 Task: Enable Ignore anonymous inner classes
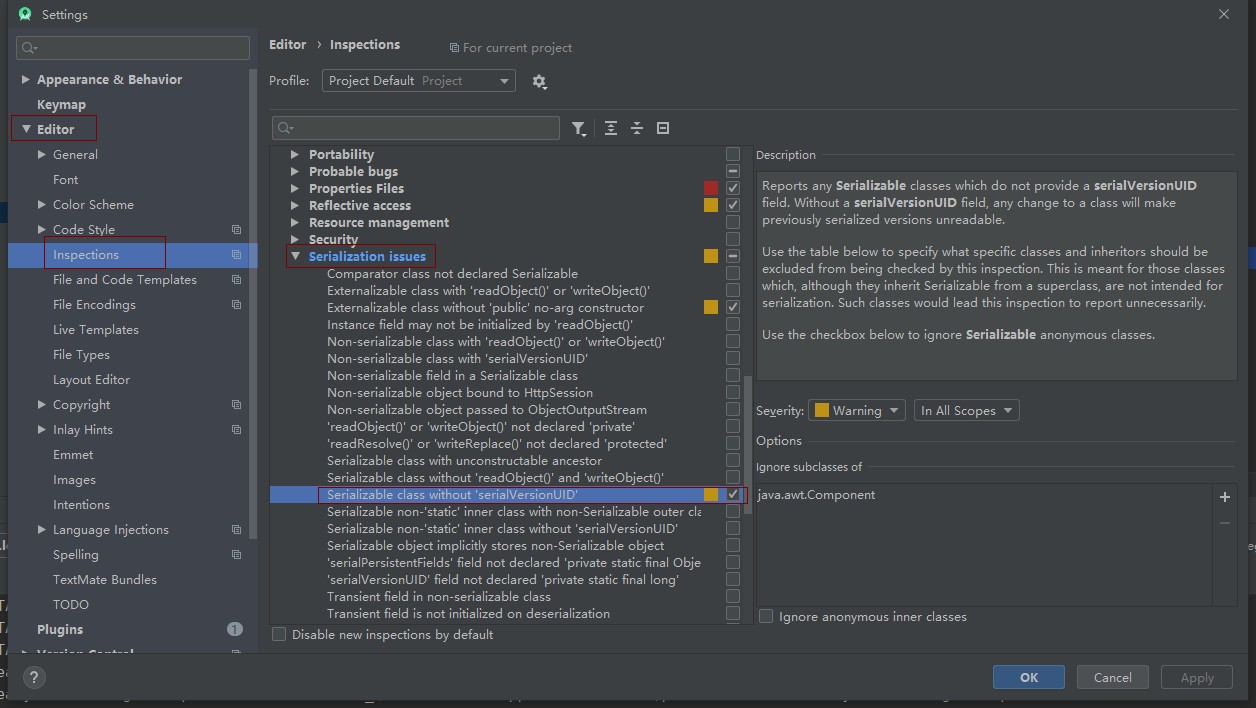[766, 617]
